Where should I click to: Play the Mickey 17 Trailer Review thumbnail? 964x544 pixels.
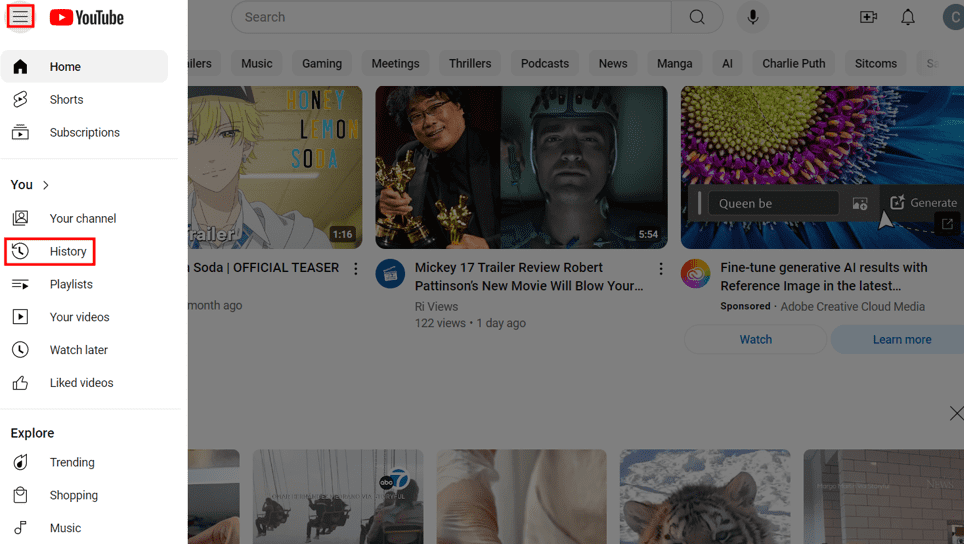coord(521,167)
